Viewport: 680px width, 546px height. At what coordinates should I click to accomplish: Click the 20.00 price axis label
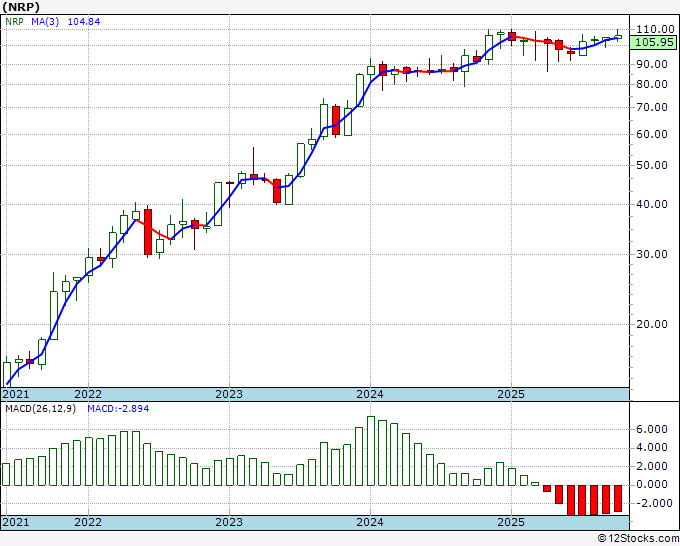652,324
